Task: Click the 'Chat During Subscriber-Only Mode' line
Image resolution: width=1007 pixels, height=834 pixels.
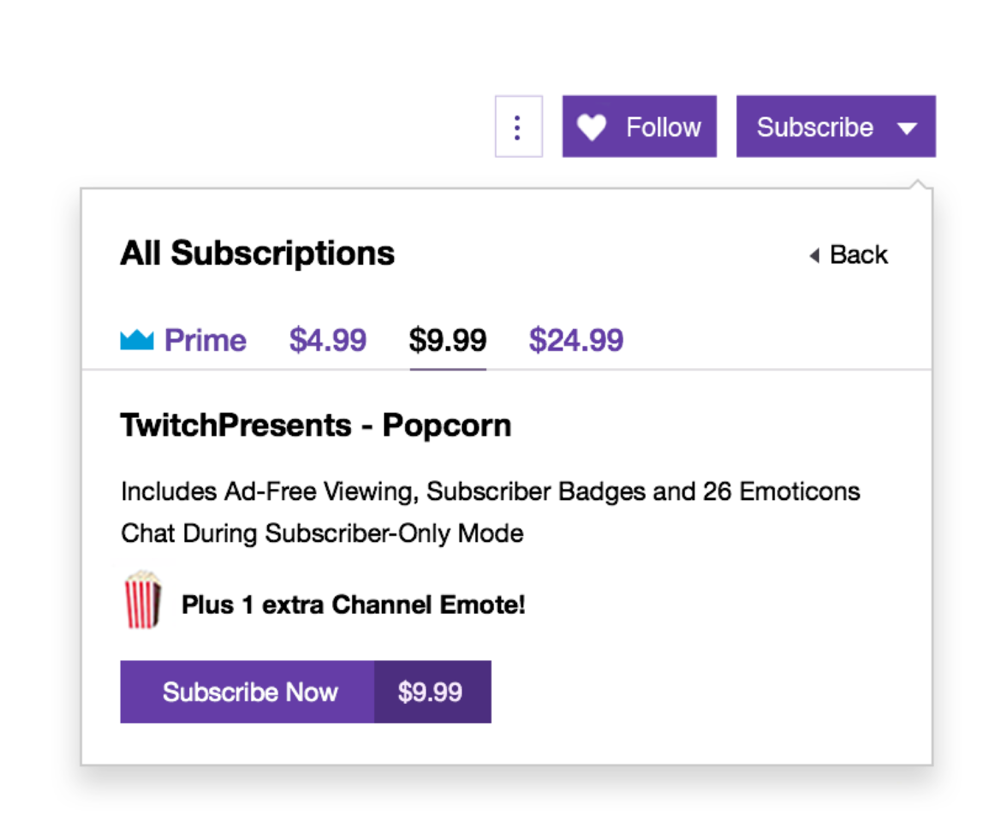Action: point(322,534)
